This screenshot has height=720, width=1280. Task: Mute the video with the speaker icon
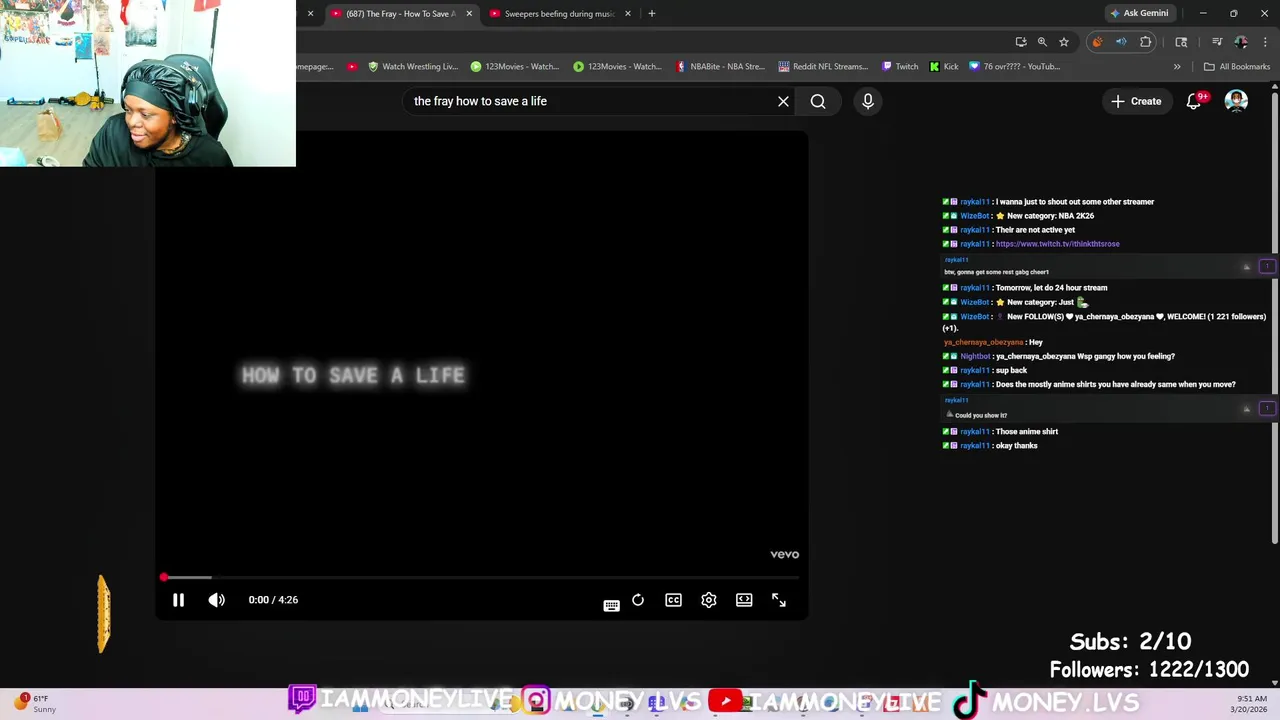[x=217, y=600]
